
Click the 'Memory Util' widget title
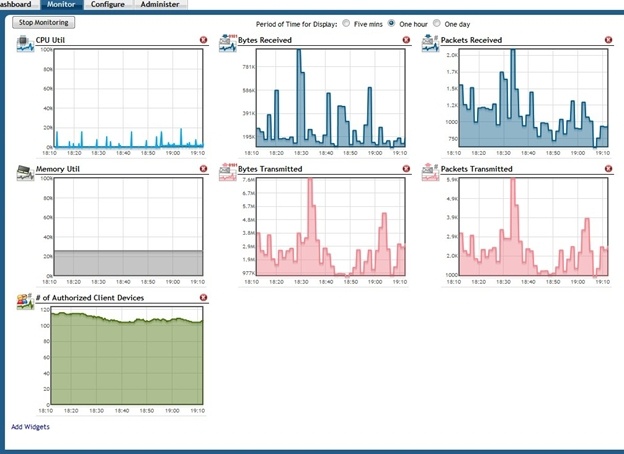[x=58, y=169]
